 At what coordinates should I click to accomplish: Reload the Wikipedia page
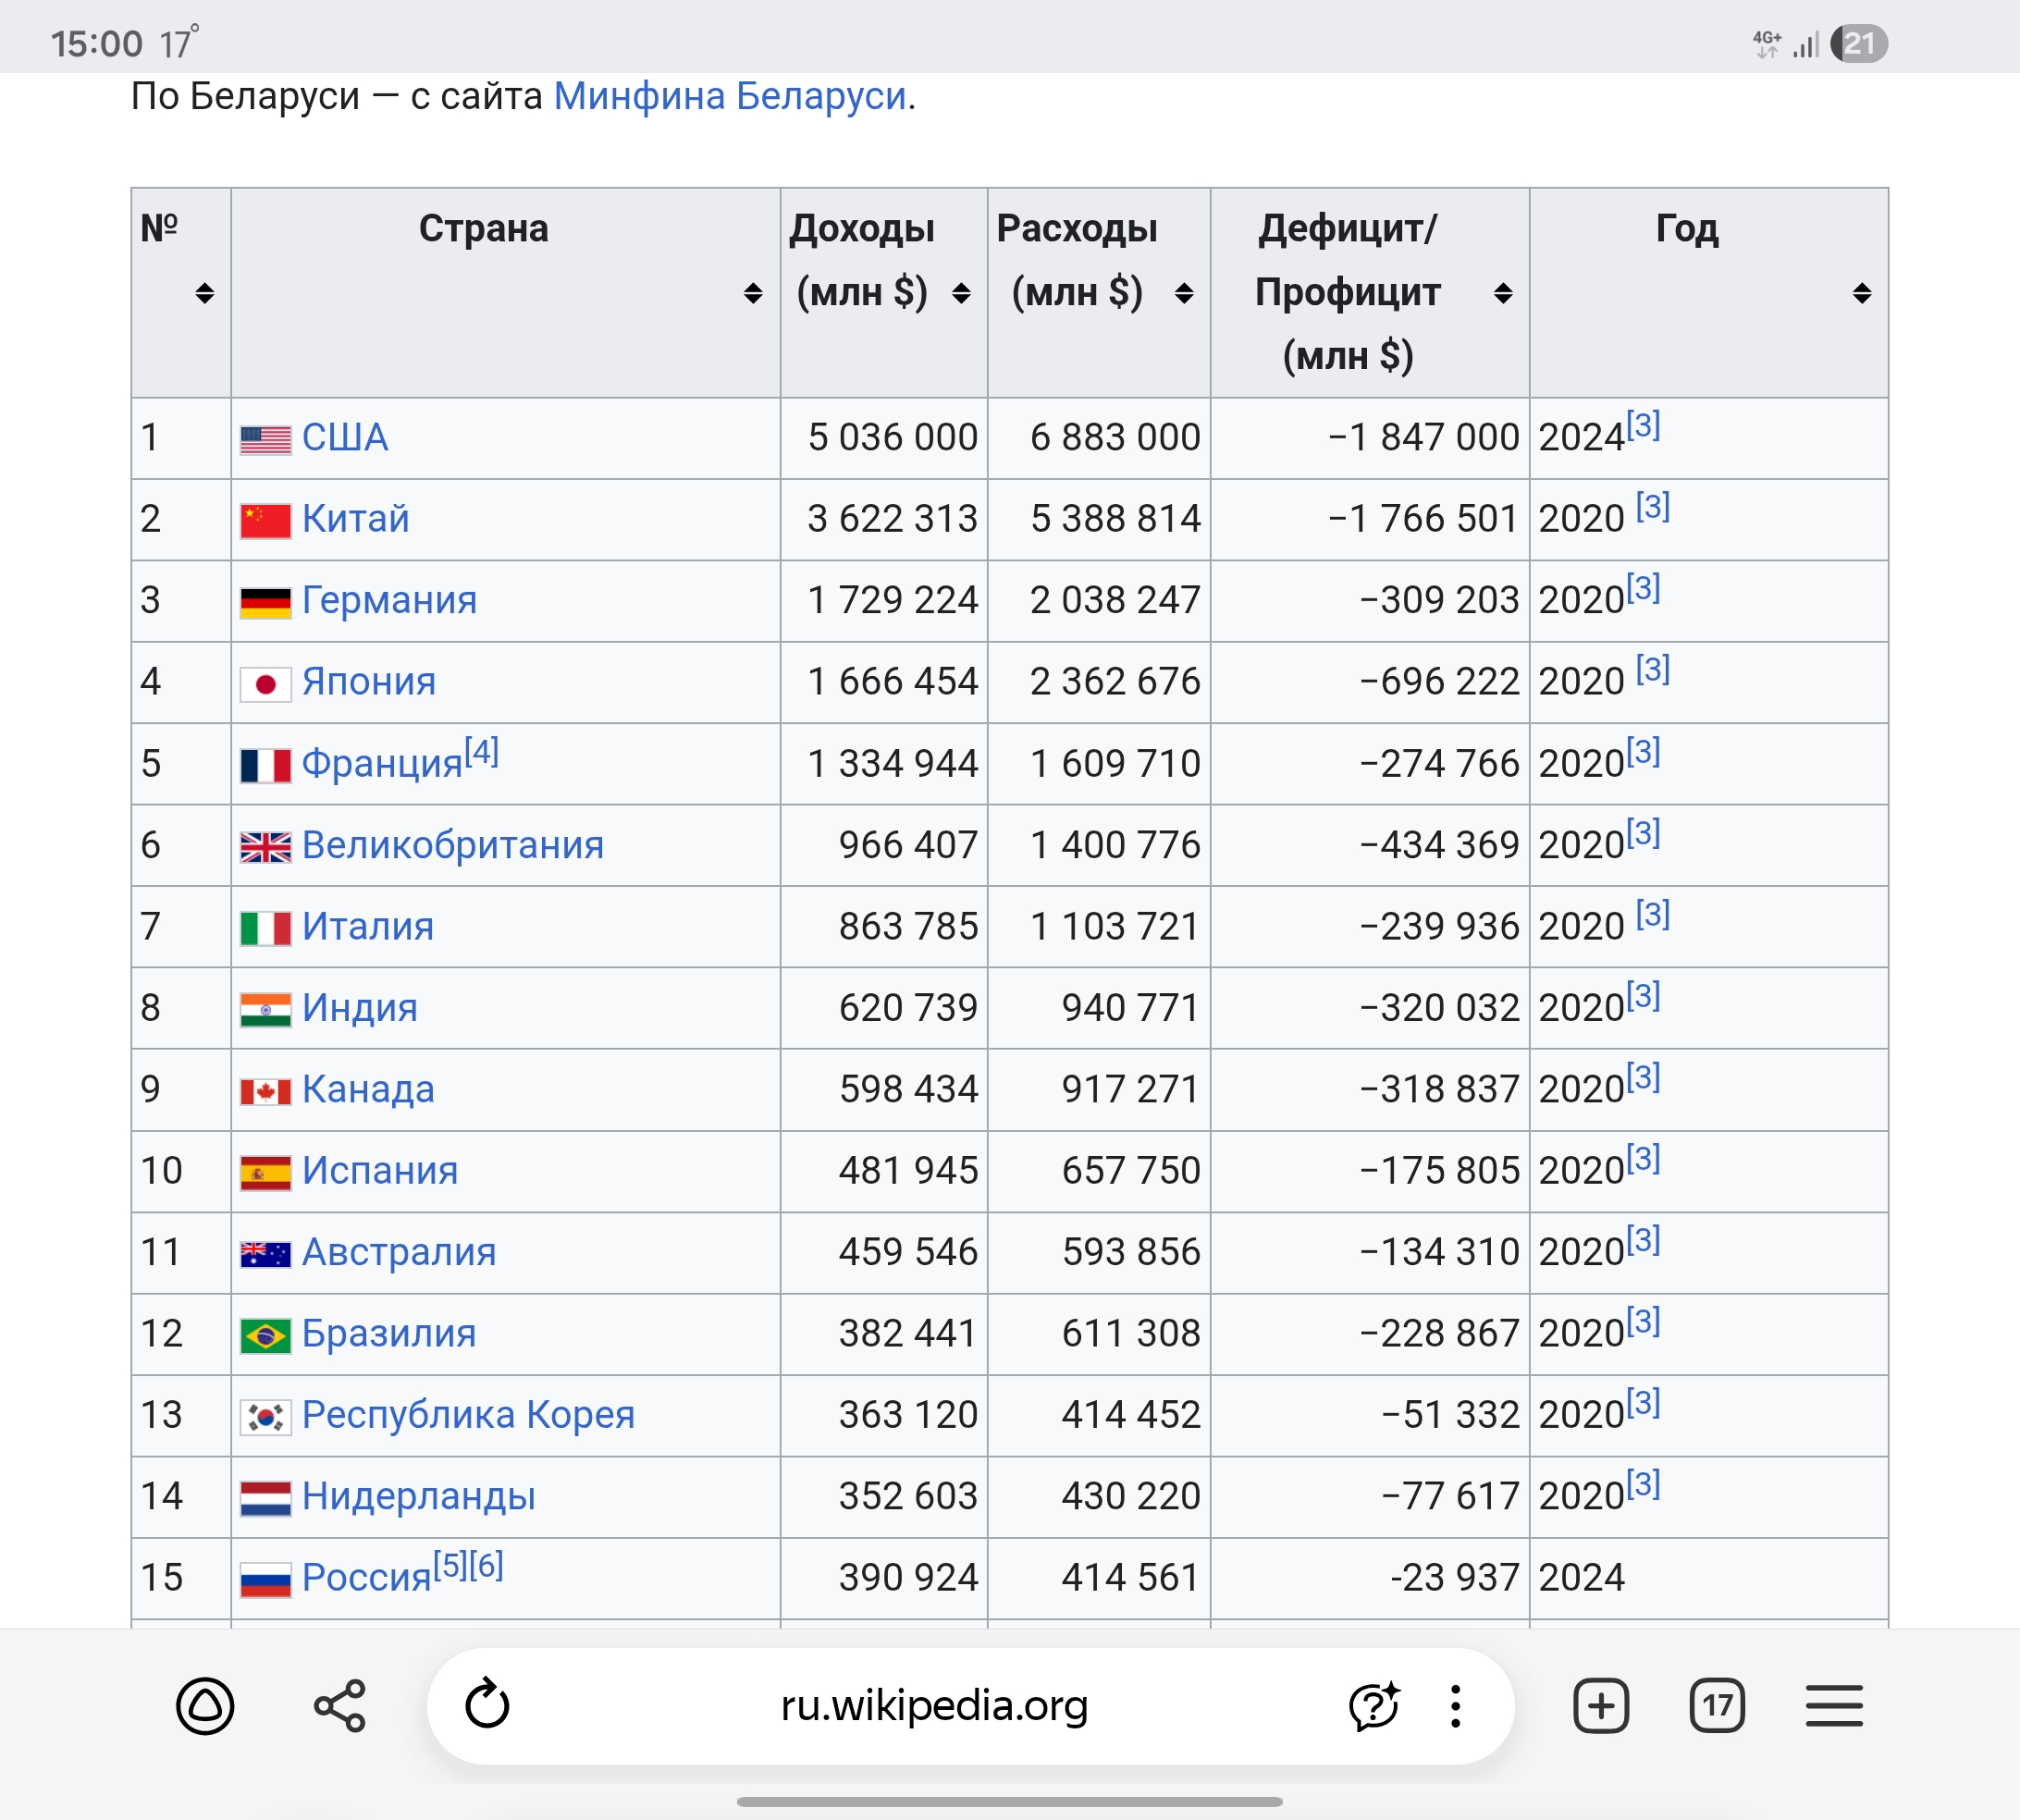488,1705
